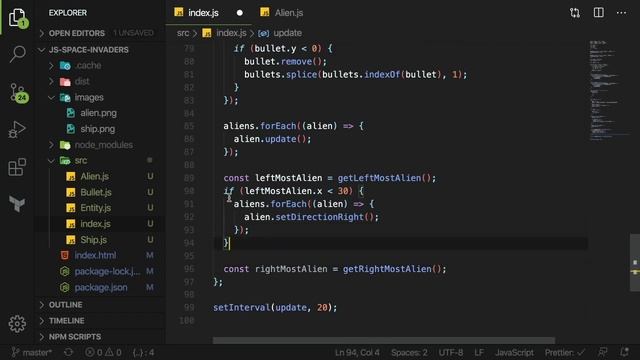The height and width of the screenshot is (360, 640).
Task: Open the Search view in the activity bar
Action: (x=17, y=54)
